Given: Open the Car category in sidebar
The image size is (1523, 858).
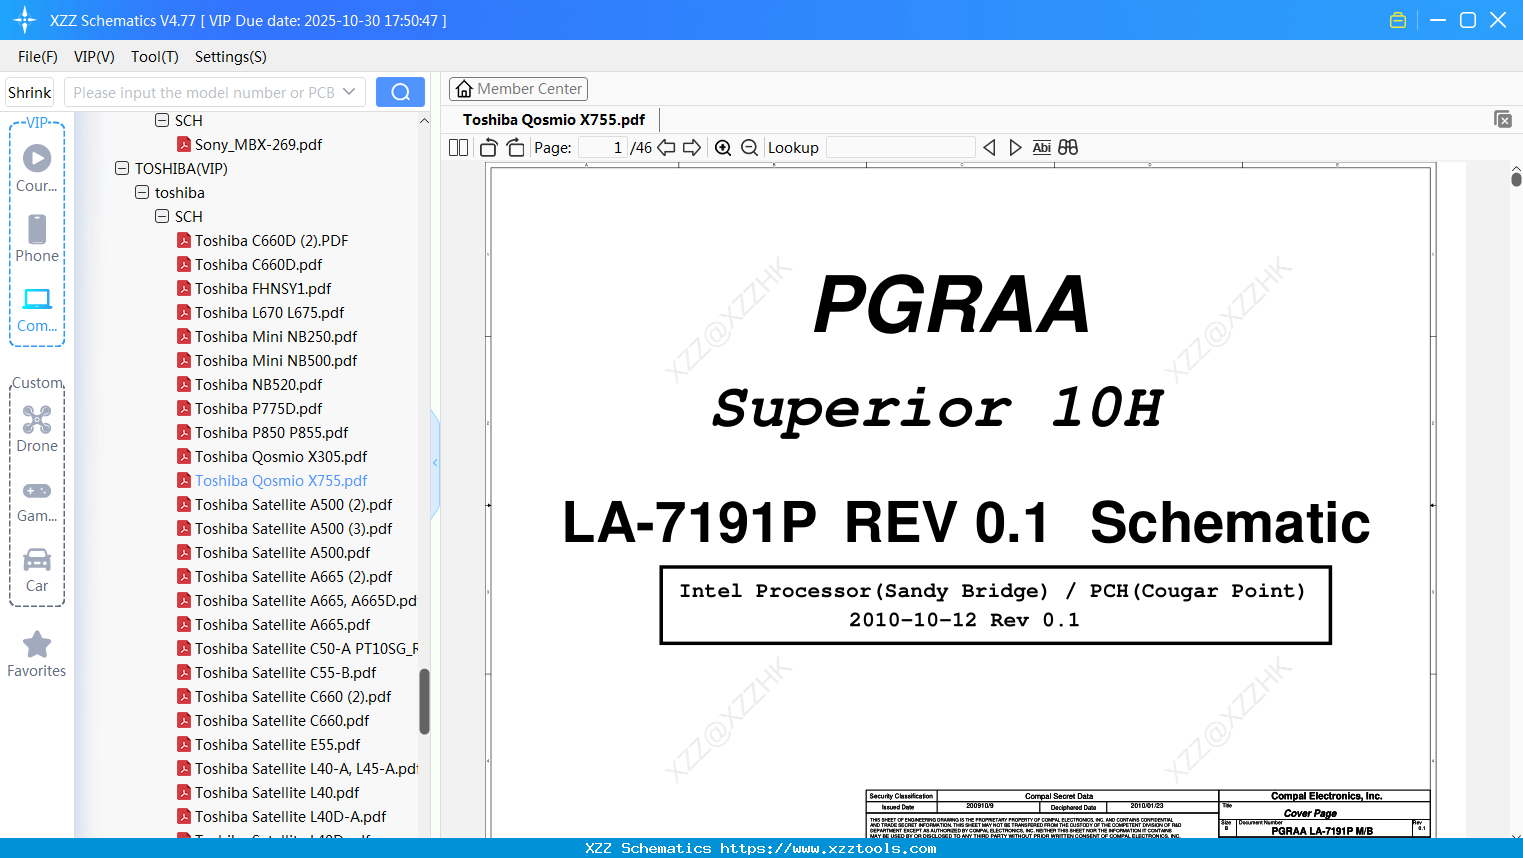Looking at the screenshot, I should (x=37, y=570).
